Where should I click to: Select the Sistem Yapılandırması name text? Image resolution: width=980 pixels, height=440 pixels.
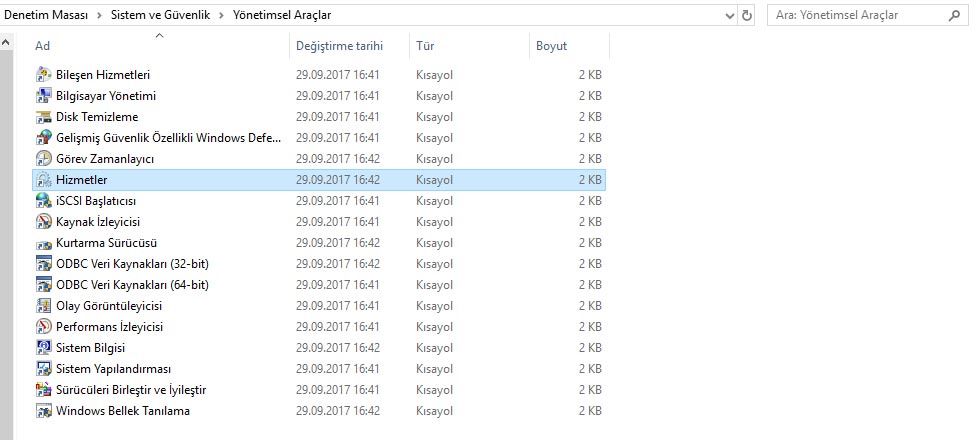113,369
